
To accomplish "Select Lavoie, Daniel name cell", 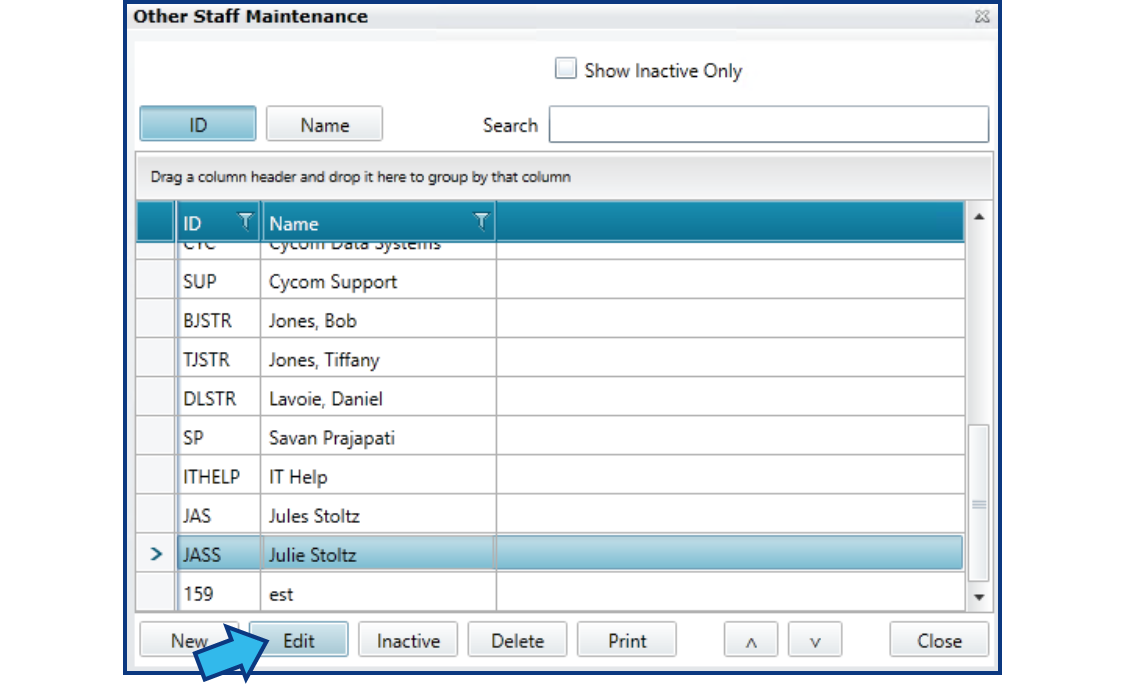I will (x=378, y=397).
